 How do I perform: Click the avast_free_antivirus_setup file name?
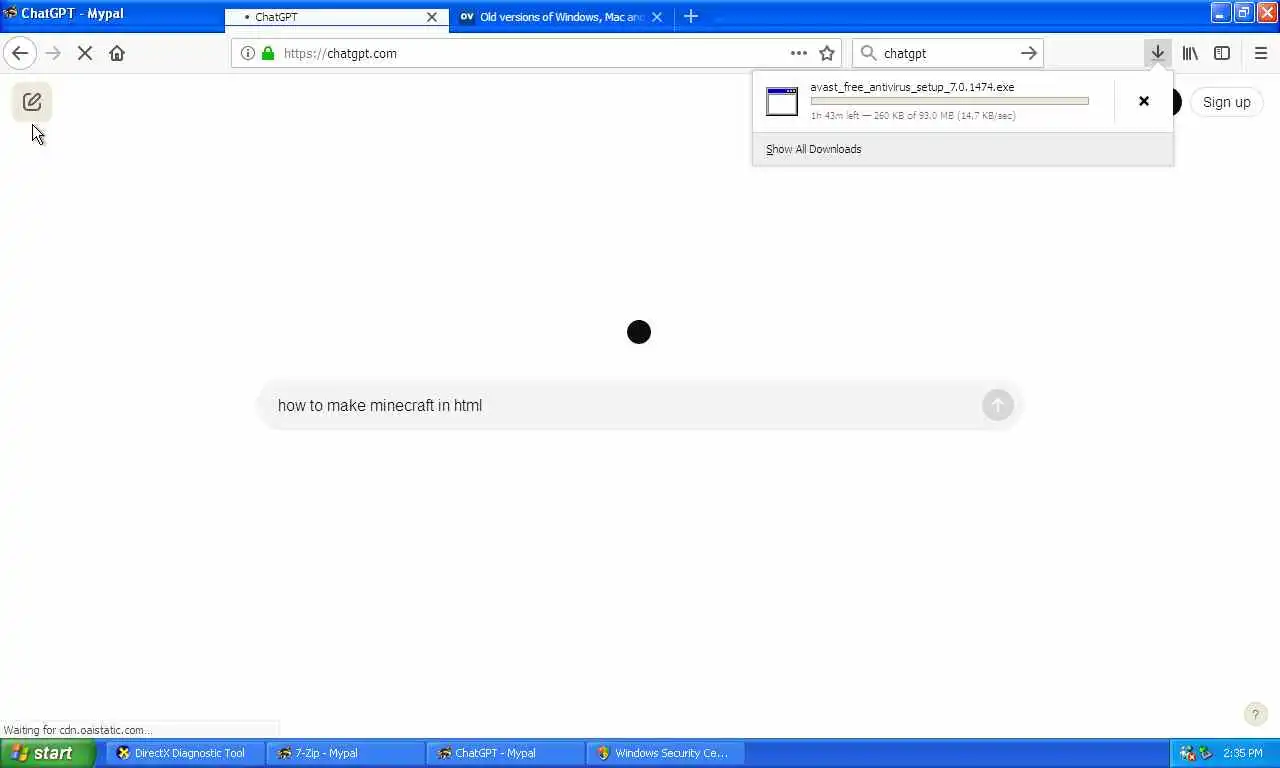[x=912, y=87]
